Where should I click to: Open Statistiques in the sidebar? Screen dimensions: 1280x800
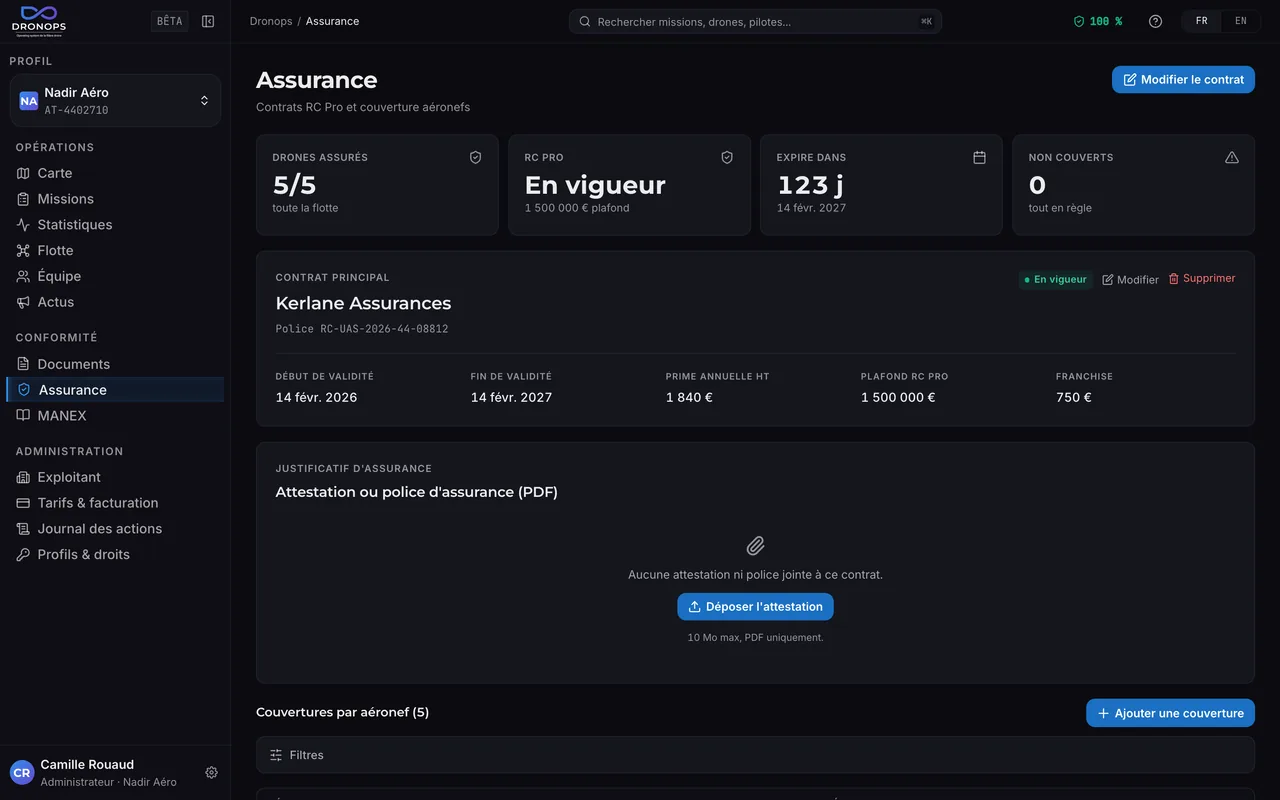pos(115,225)
